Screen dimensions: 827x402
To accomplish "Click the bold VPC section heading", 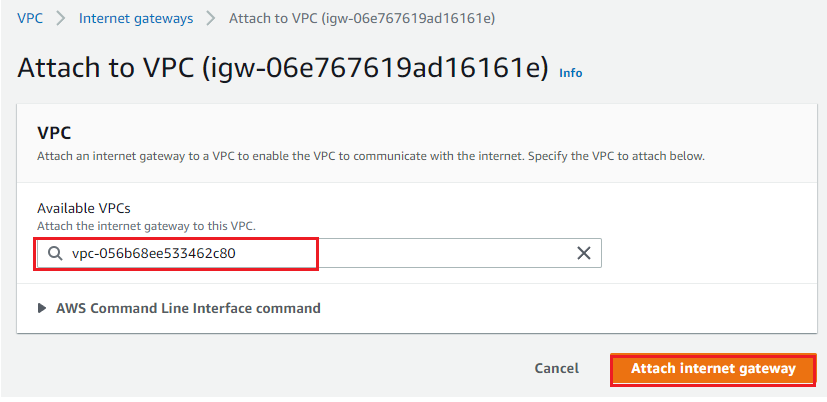I will [54, 133].
